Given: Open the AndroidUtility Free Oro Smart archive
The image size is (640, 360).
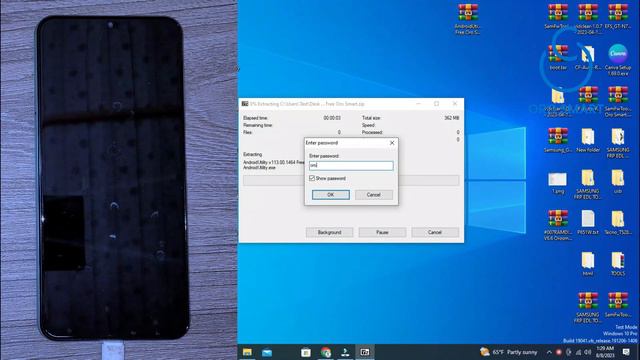Looking at the screenshot, I should pos(468,18).
